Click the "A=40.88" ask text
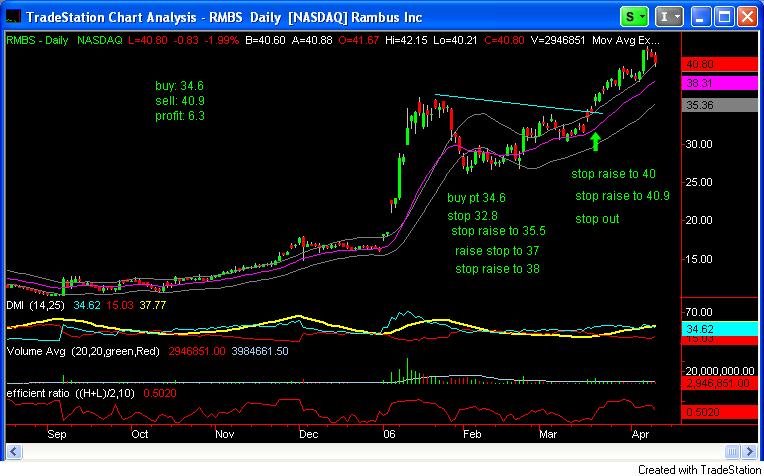Viewport: 764px width, 476px height. (x=312, y=40)
